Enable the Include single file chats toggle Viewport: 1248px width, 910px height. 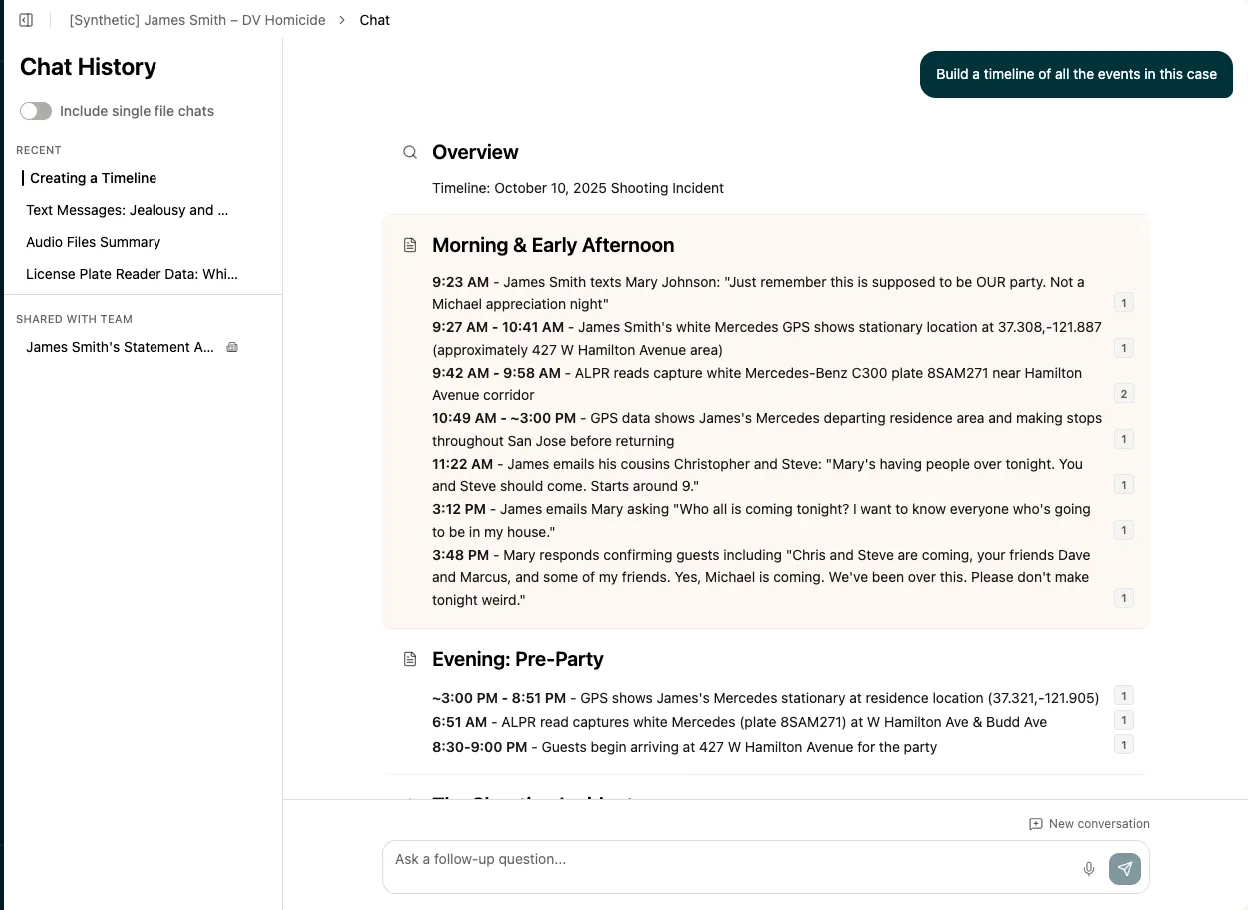click(x=36, y=111)
